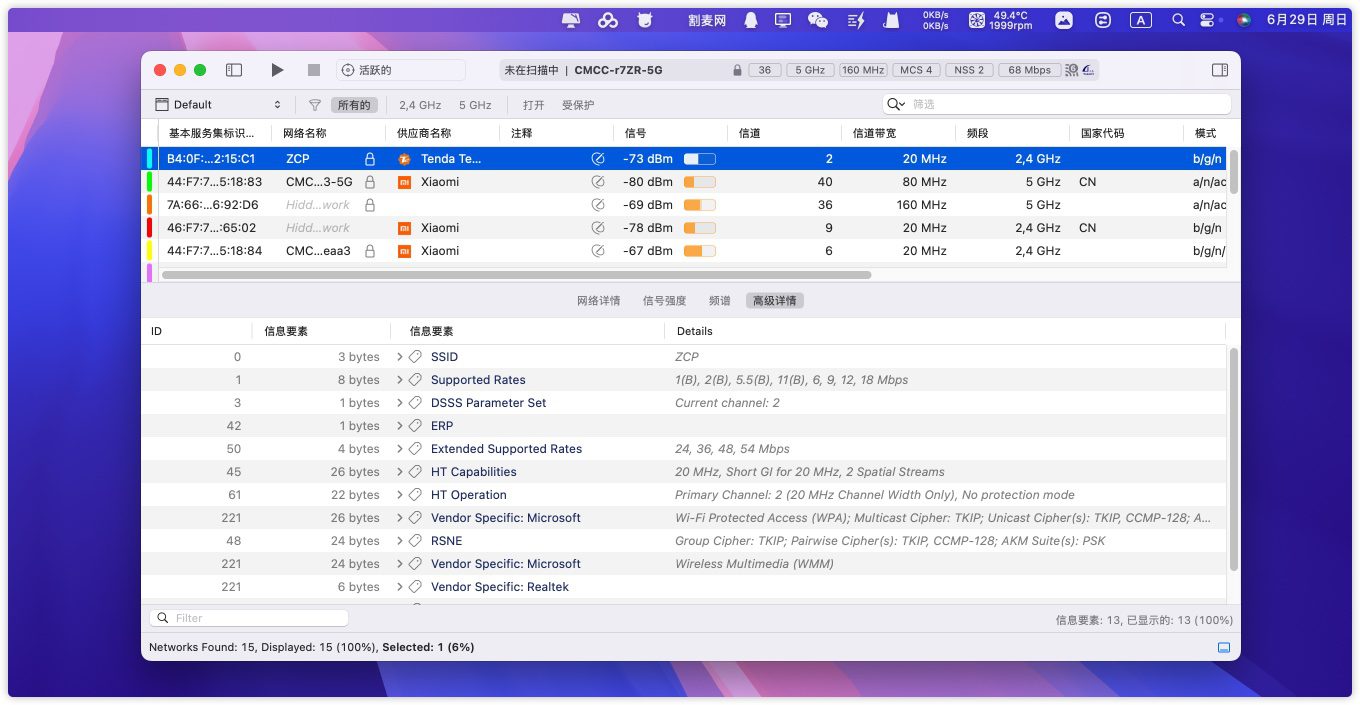Click the annotation icon in CMC...eaa3 row

pos(598,251)
